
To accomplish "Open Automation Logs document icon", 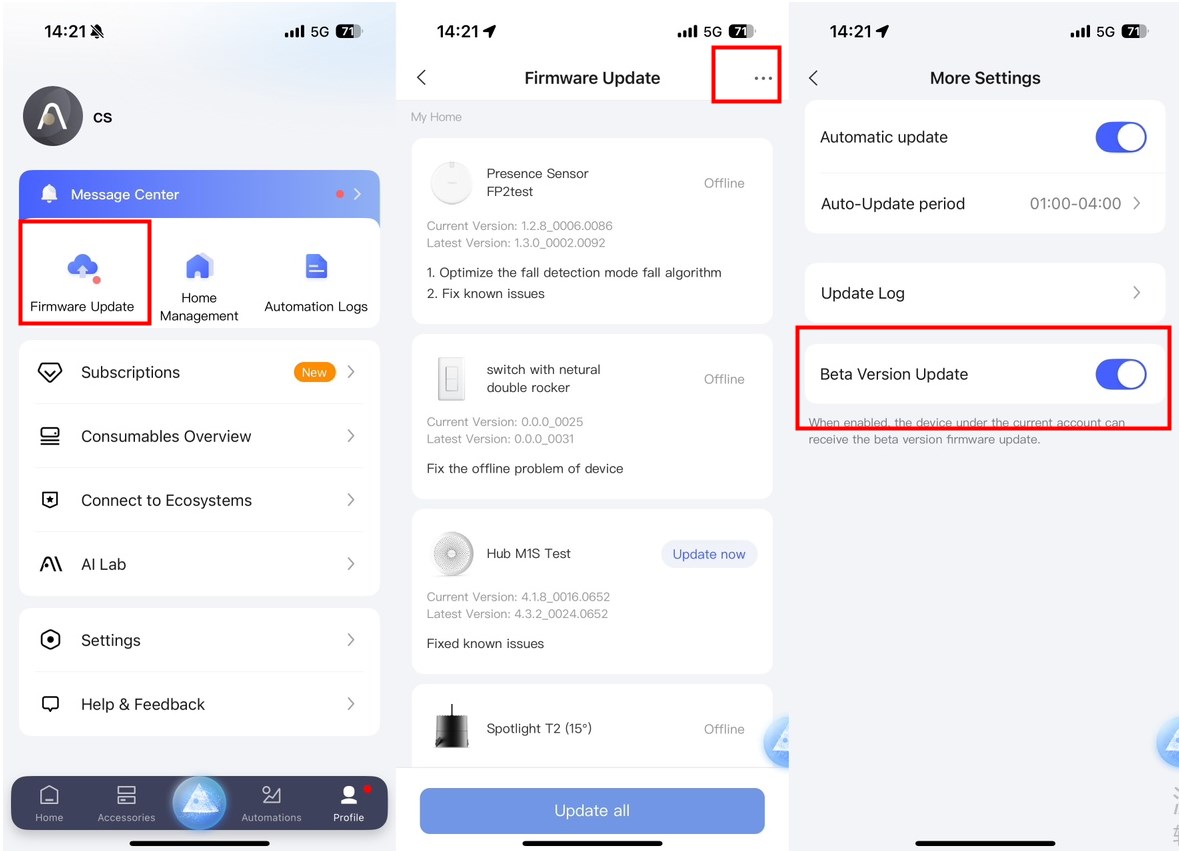I will point(316,266).
